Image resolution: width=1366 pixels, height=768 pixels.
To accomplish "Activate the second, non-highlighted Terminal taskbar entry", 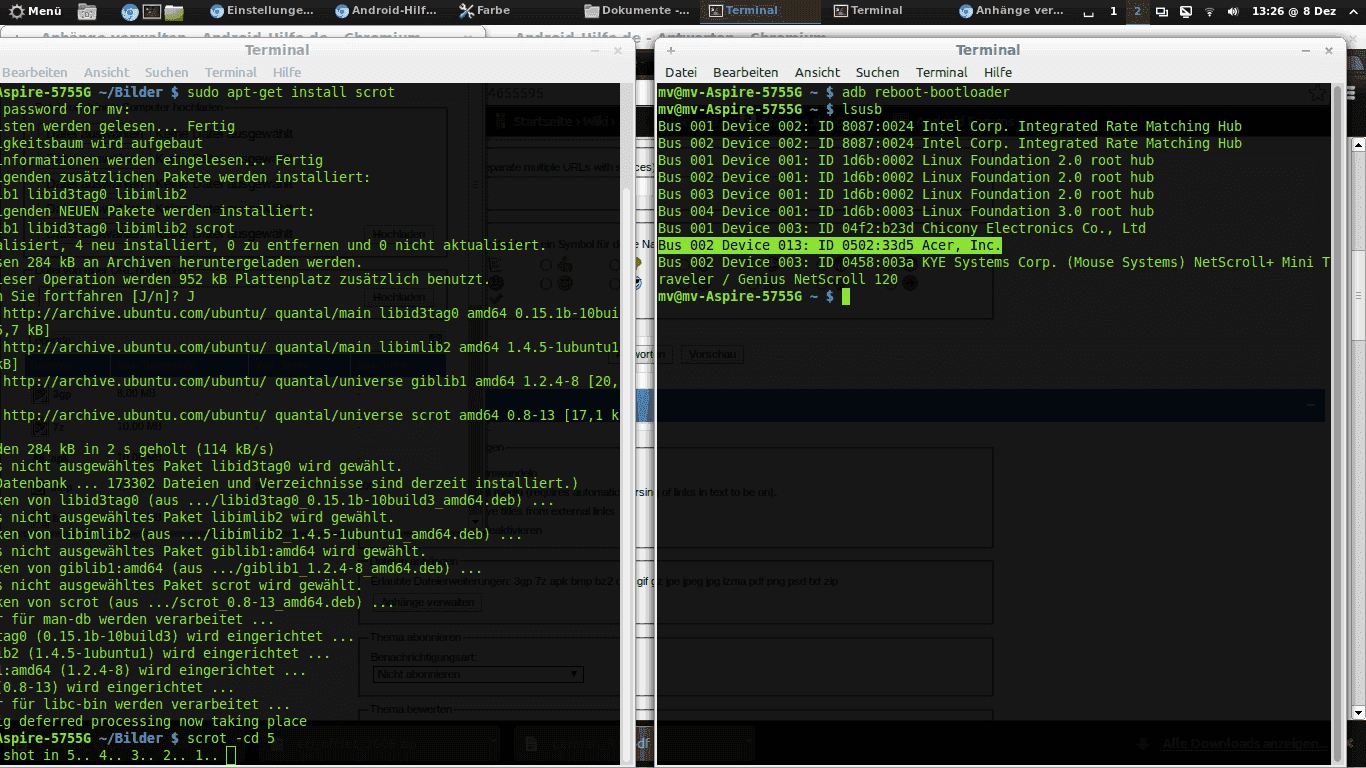I will coord(868,11).
